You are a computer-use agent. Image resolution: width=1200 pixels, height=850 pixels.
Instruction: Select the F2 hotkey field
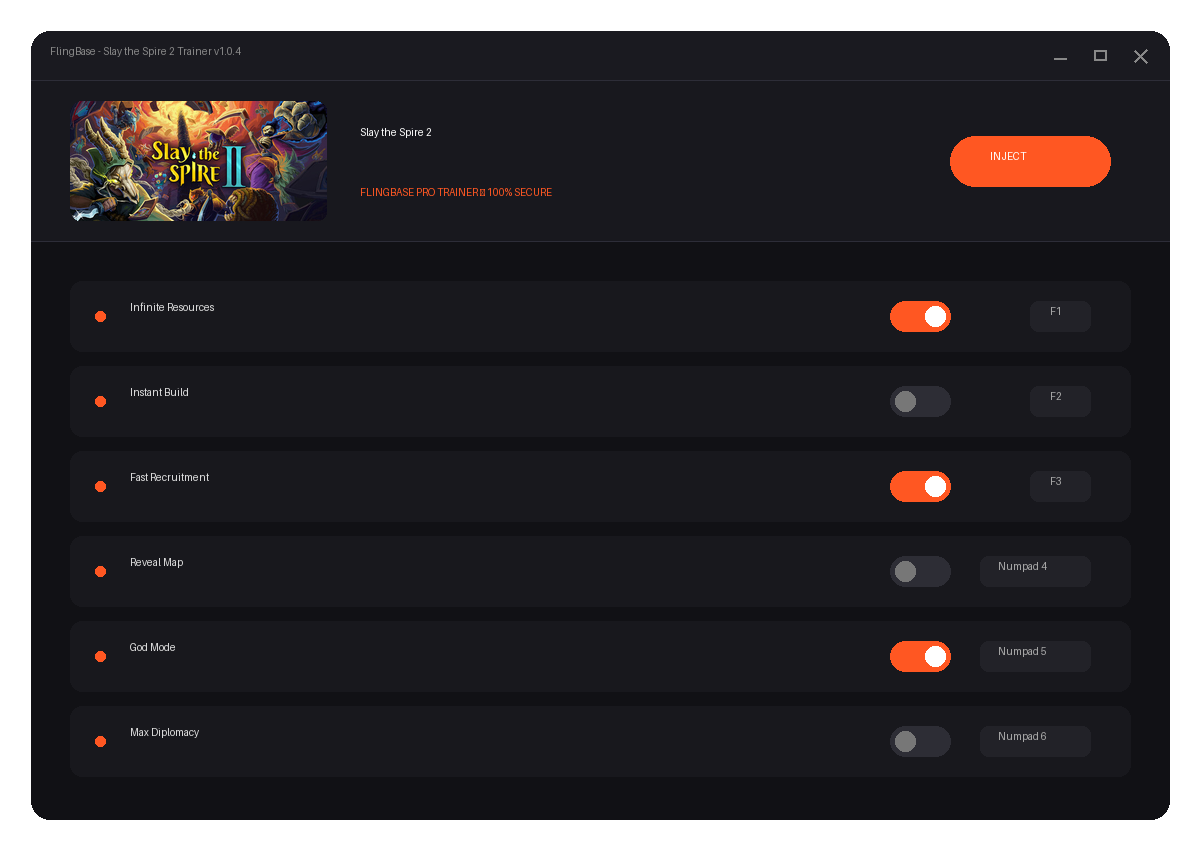click(x=1060, y=402)
